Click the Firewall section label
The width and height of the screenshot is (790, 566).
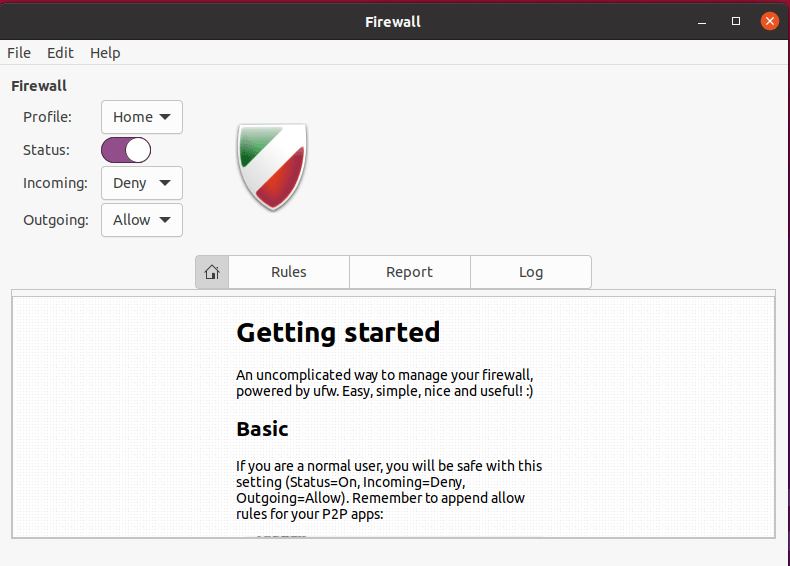click(x=39, y=86)
